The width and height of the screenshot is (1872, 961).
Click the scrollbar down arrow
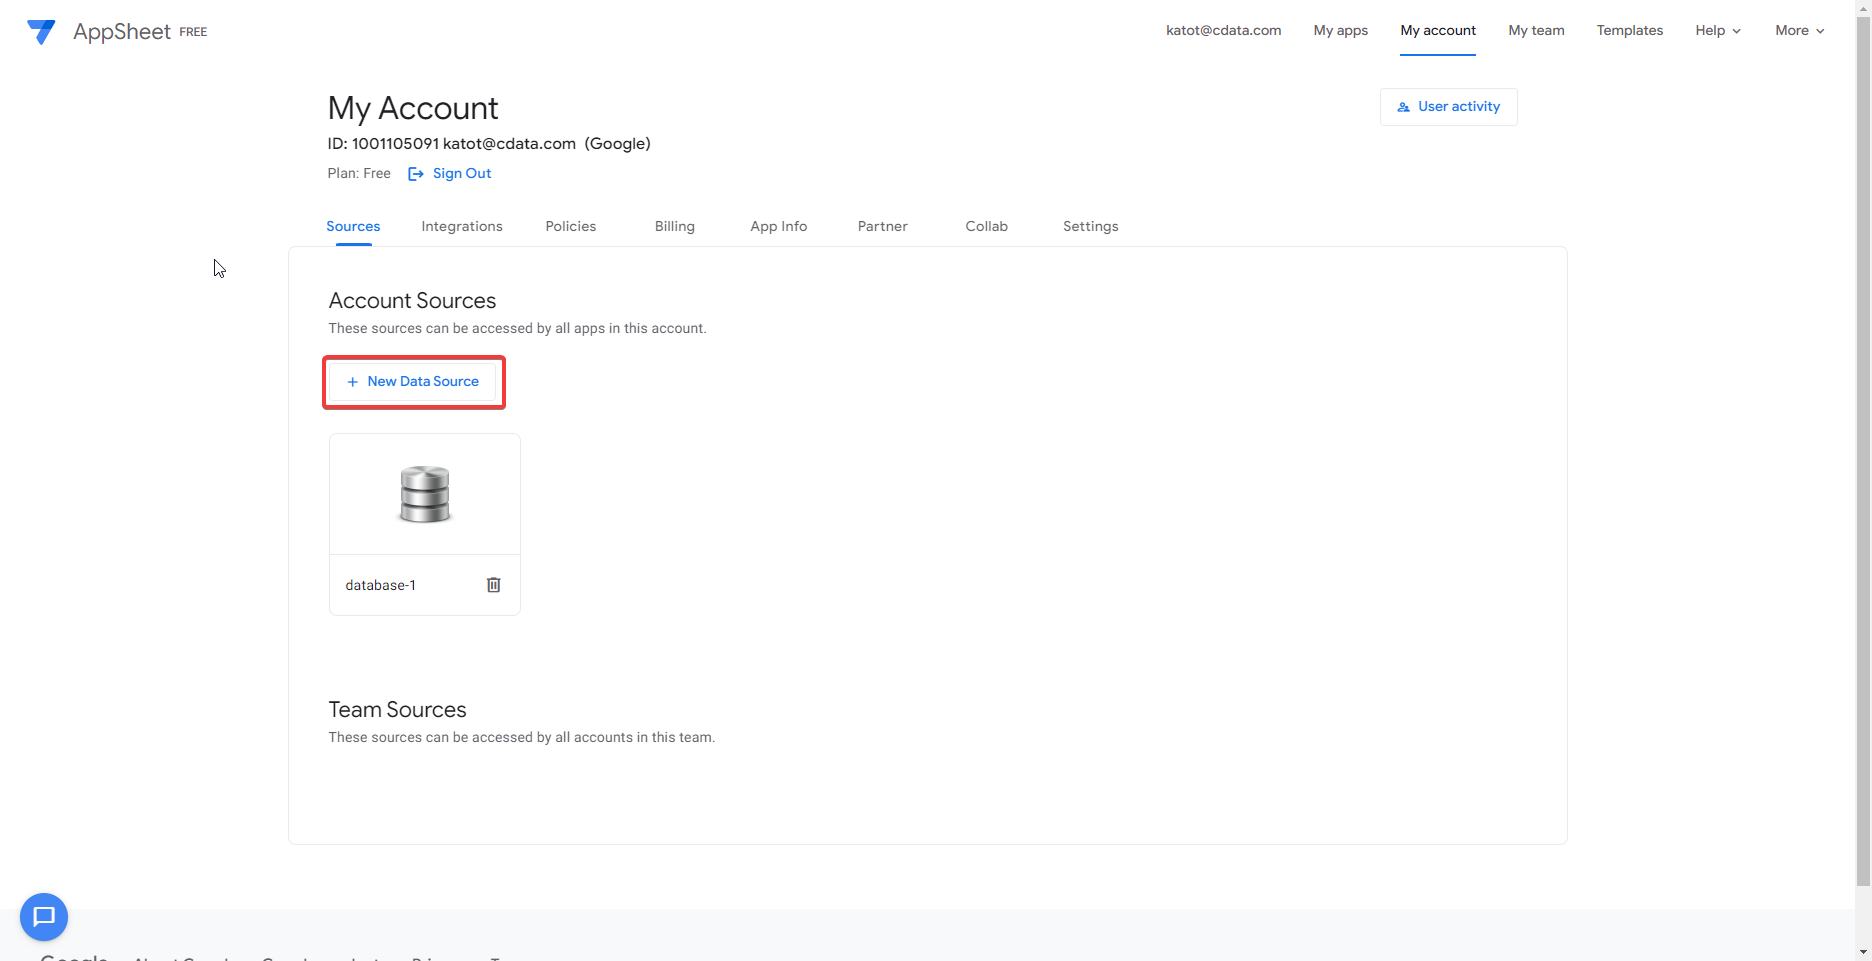click(x=1863, y=952)
